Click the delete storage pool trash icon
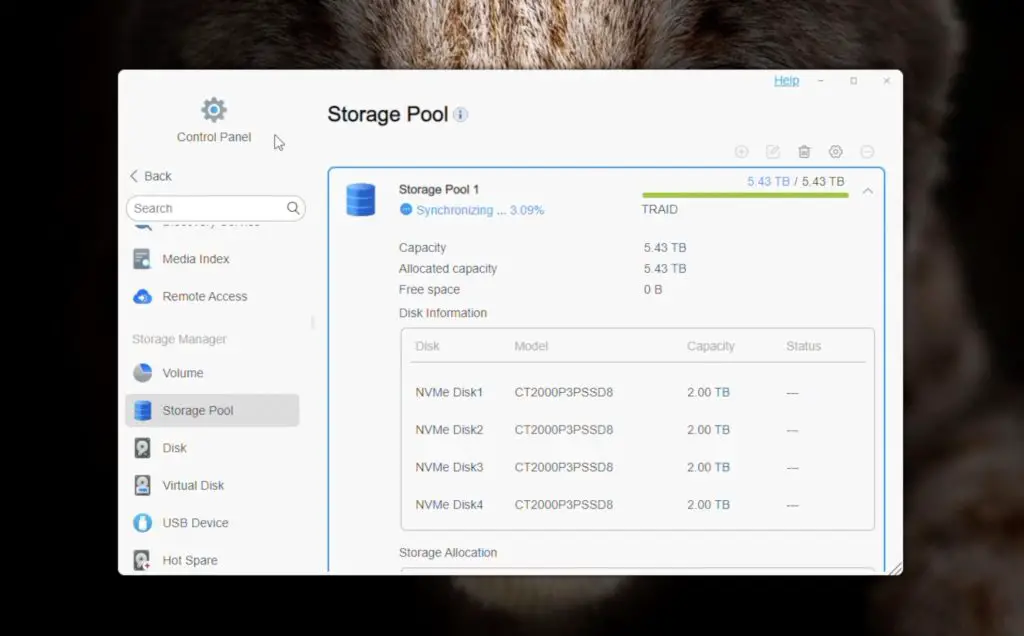Screen dimensions: 1024x636 804,152
